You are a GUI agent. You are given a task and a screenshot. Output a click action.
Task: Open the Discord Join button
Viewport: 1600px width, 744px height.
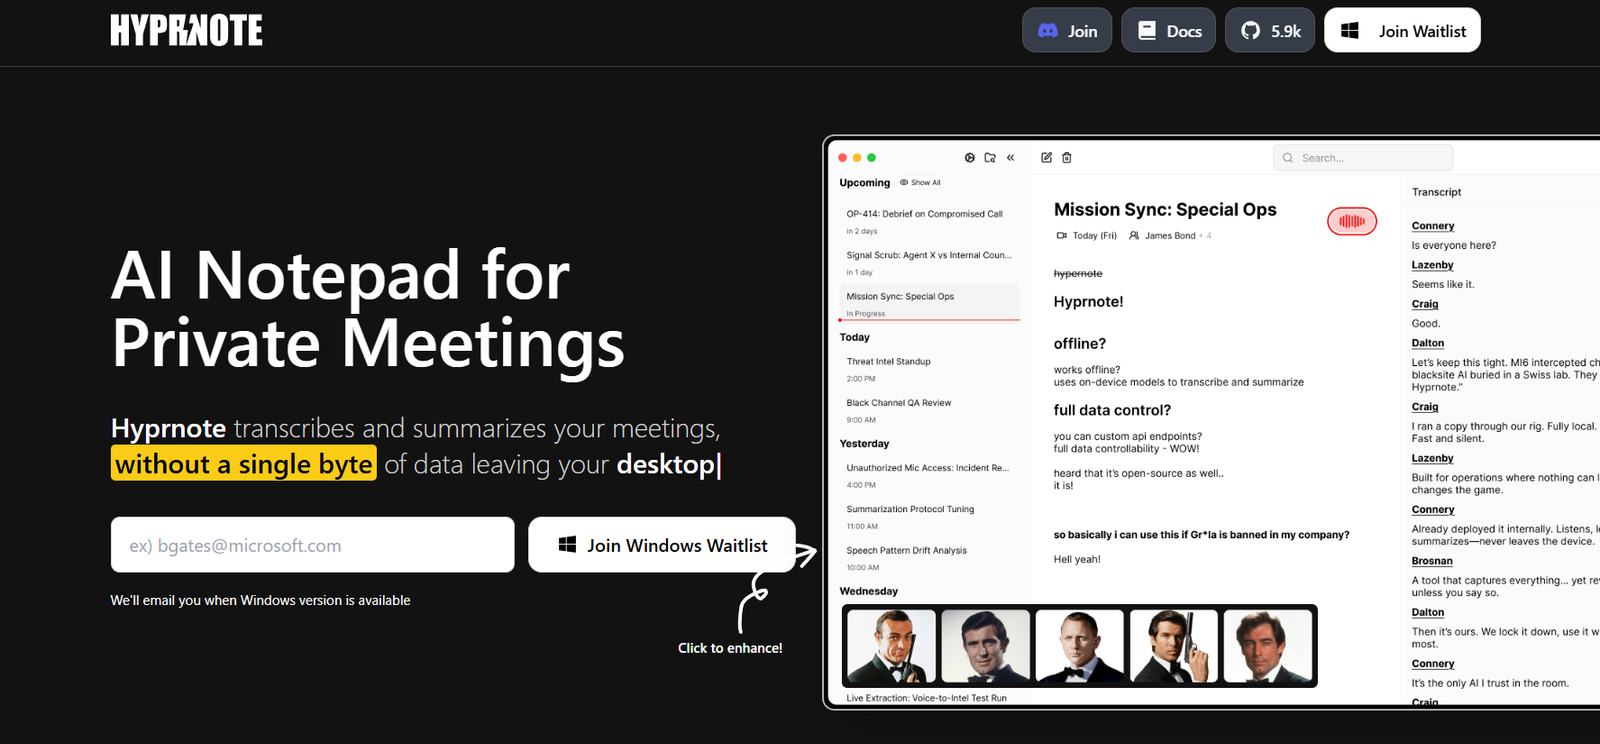click(x=1066, y=31)
